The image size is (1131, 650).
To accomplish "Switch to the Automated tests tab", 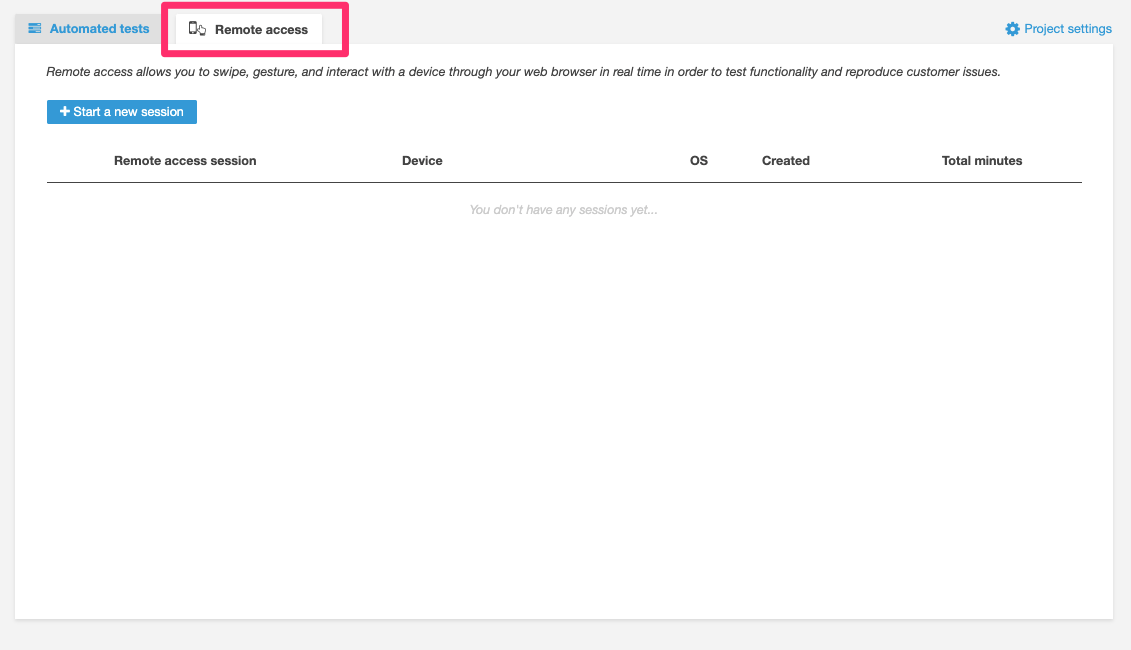I will (97, 28).
